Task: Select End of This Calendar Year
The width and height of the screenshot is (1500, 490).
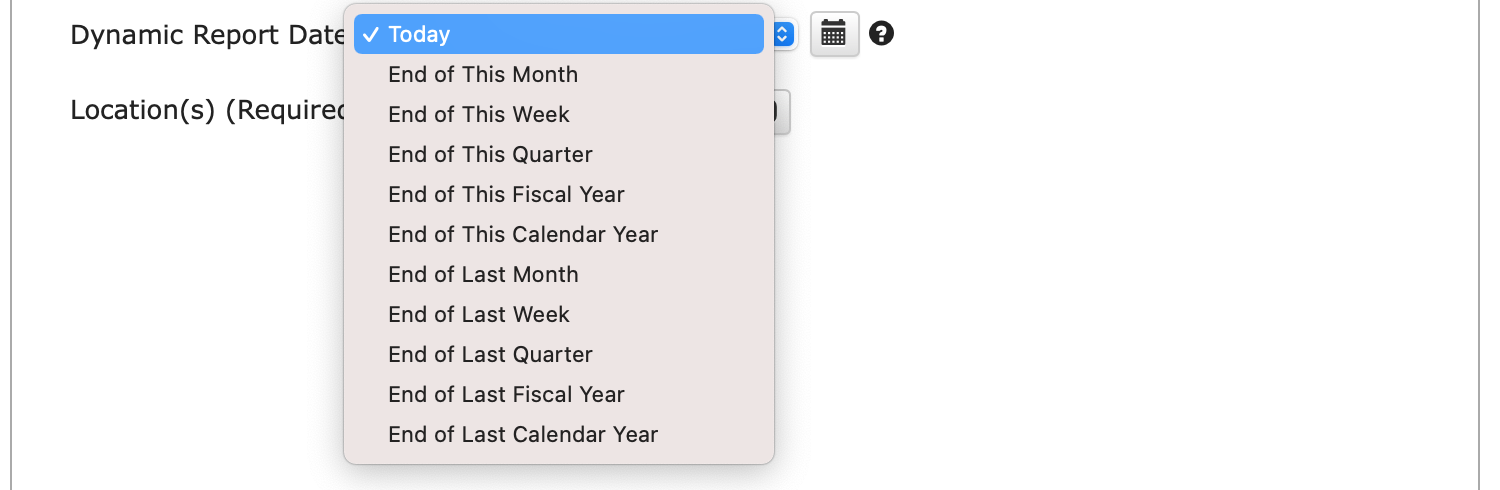Action: (x=523, y=234)
